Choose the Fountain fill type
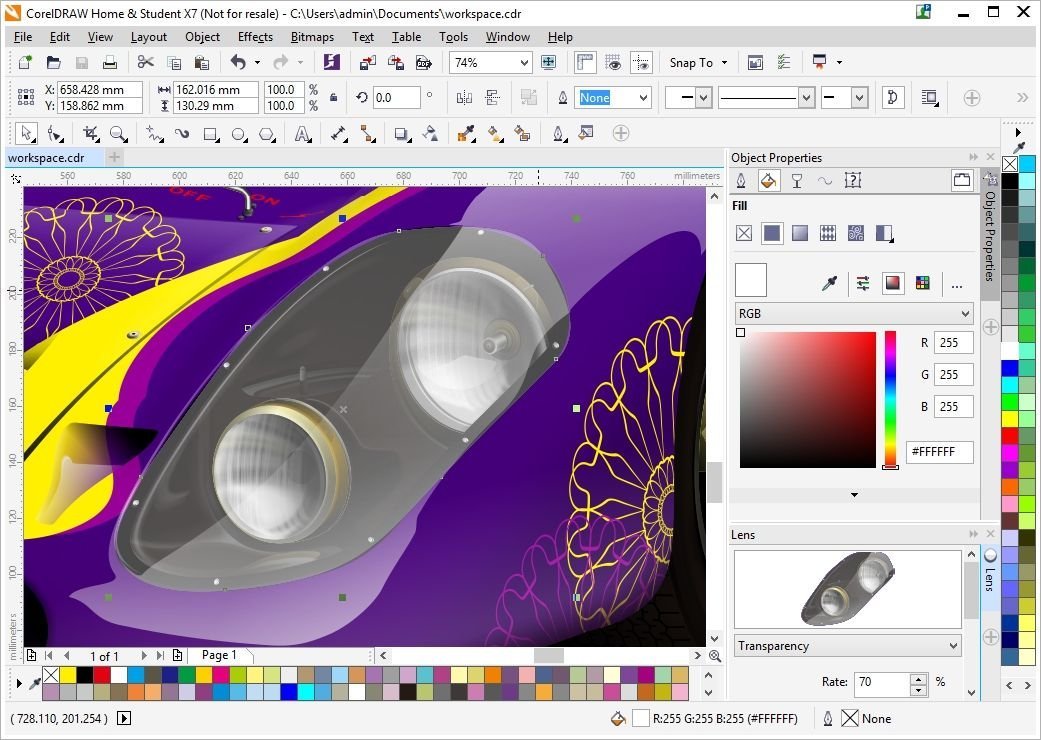 click(x=800, y=233)
